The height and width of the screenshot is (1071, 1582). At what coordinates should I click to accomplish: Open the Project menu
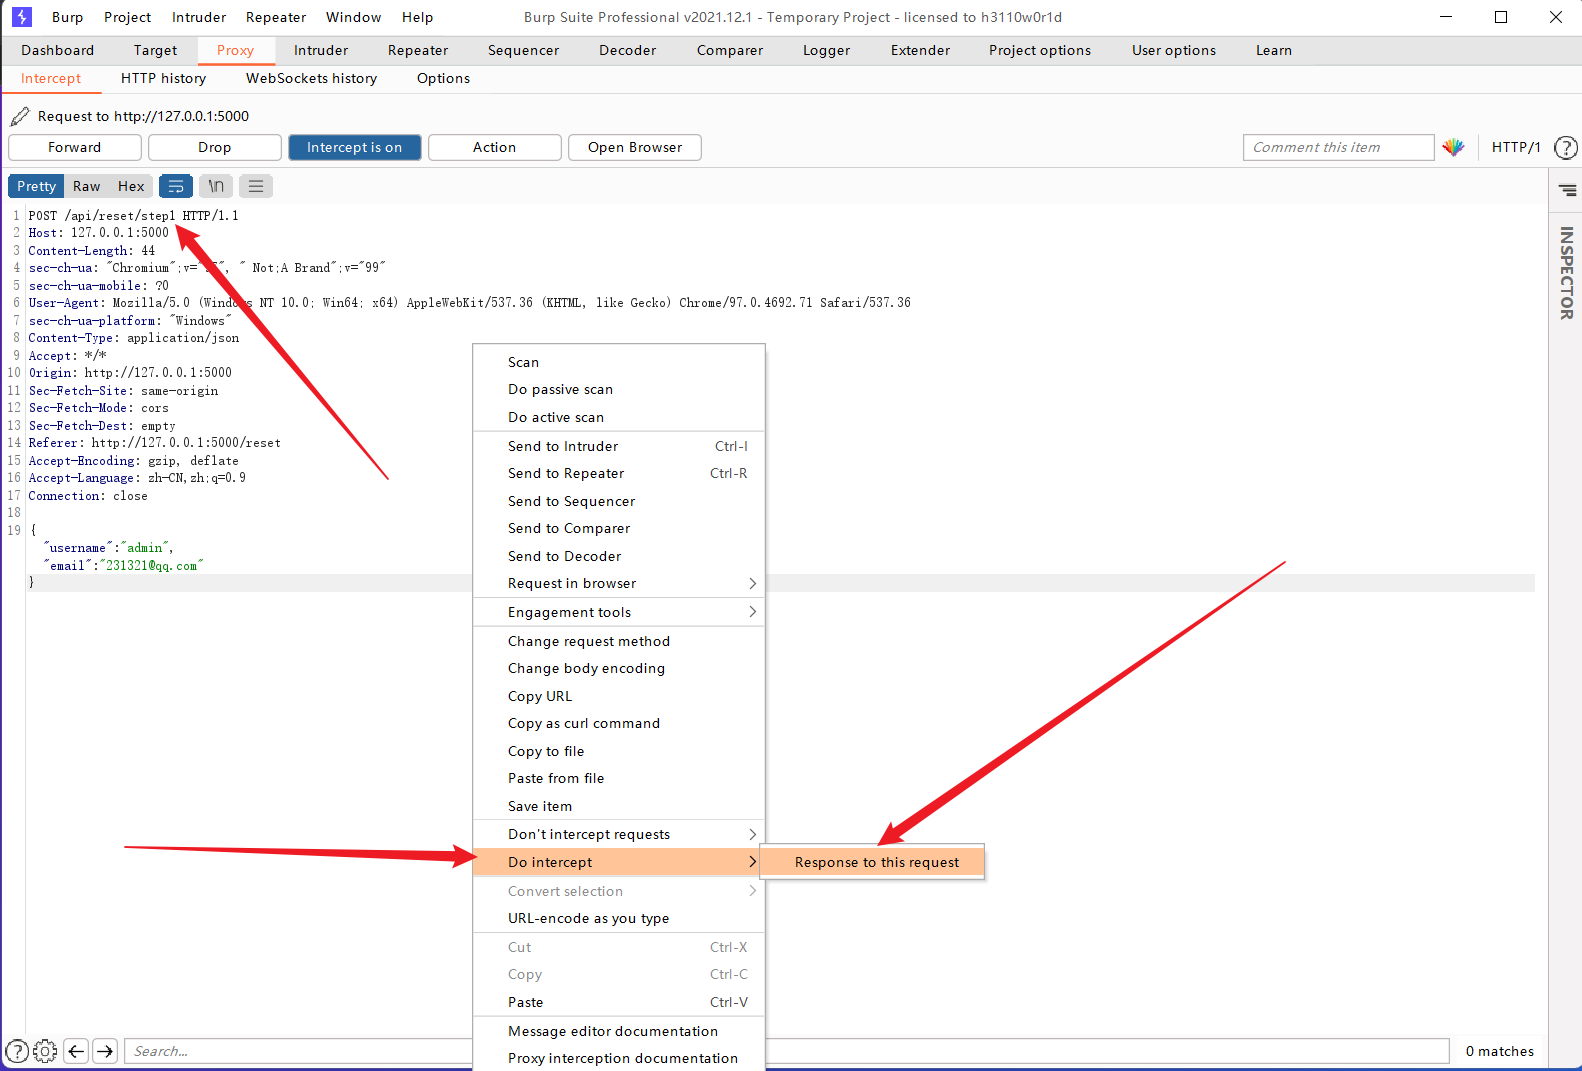tap(128, 17)
